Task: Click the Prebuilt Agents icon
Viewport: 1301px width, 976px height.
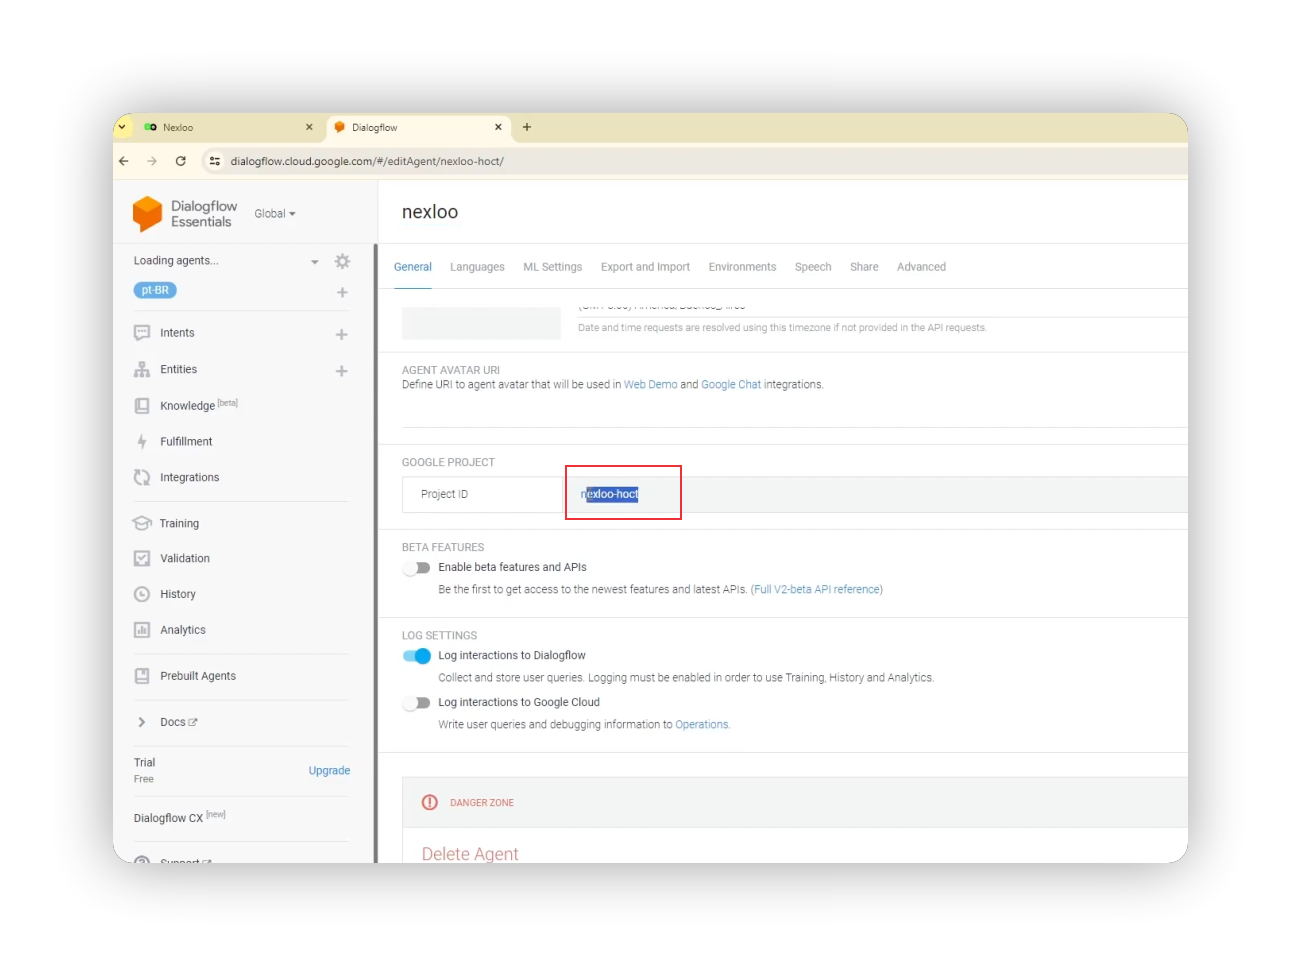Action: tap(142, 676)
